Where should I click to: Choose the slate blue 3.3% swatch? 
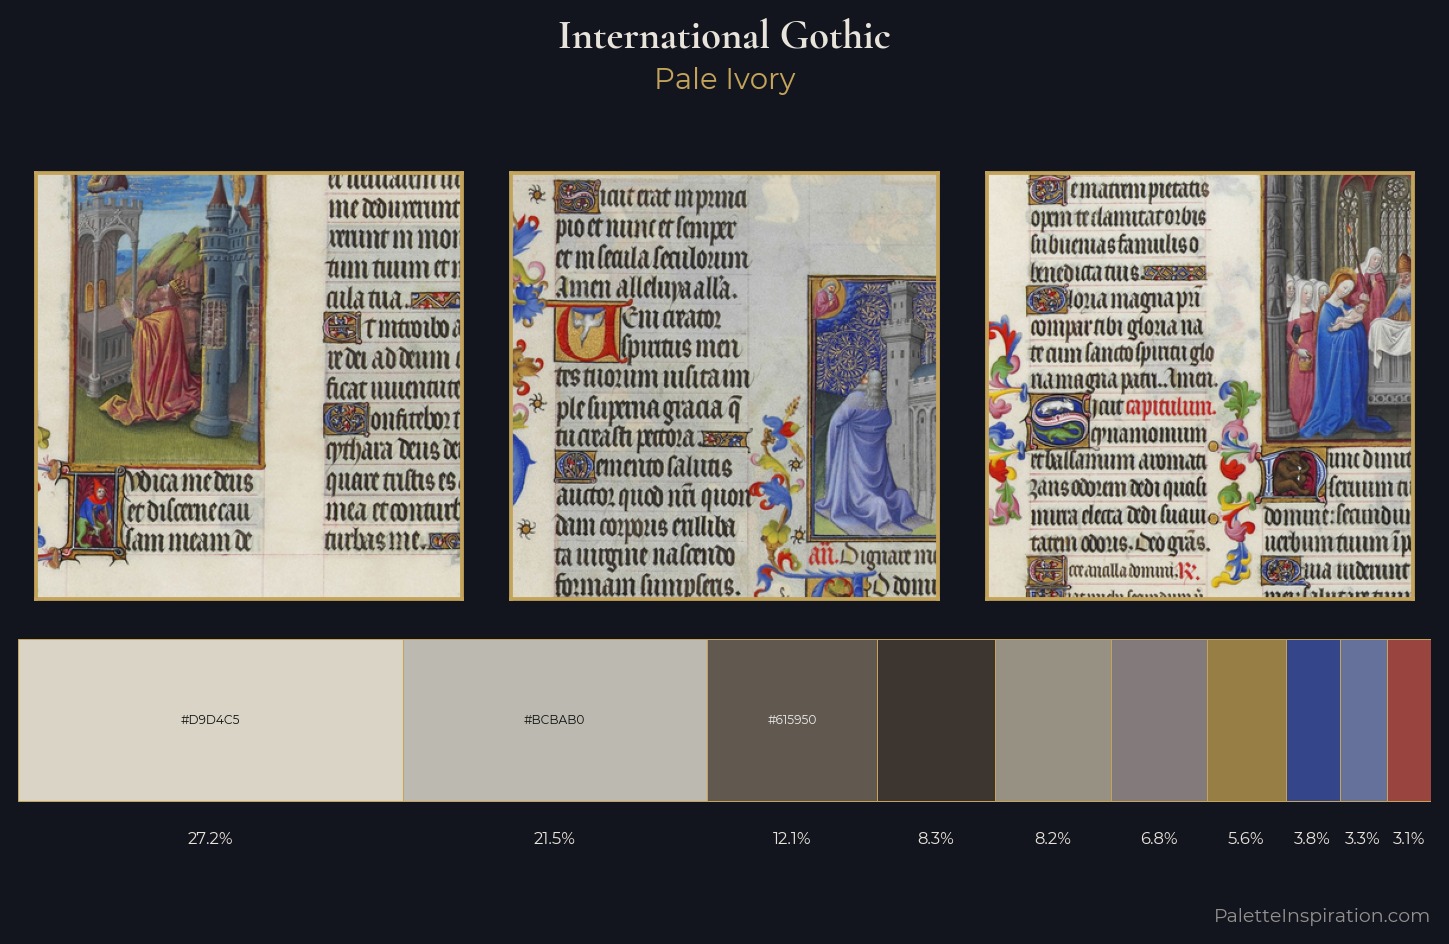click(x=1363, y=720)
